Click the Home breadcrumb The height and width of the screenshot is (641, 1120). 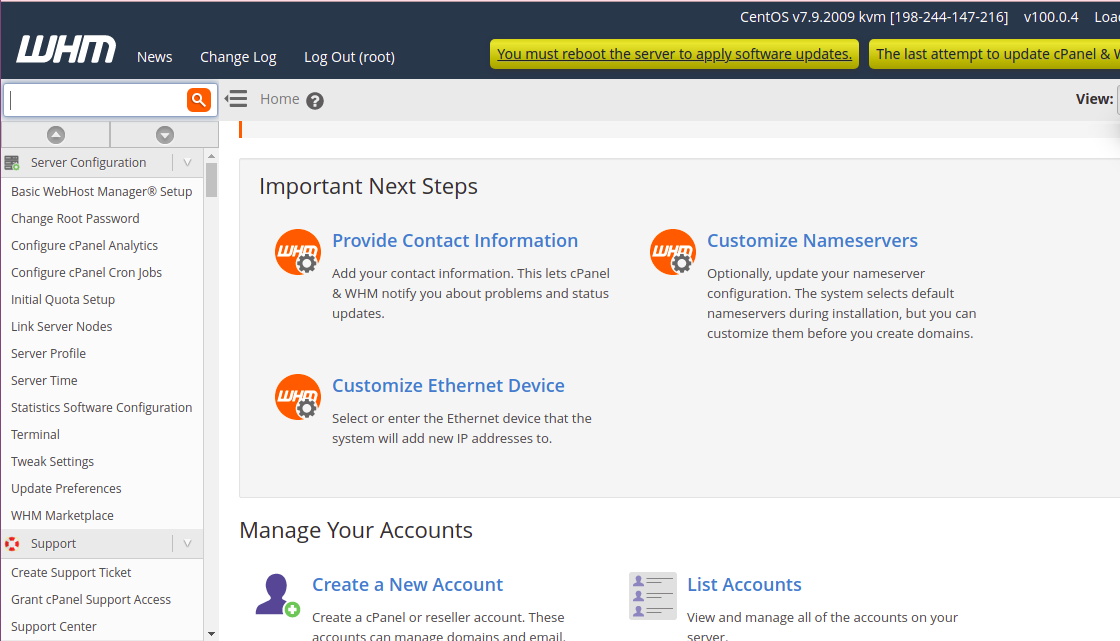pyautogui.click(x=279, y=99)
